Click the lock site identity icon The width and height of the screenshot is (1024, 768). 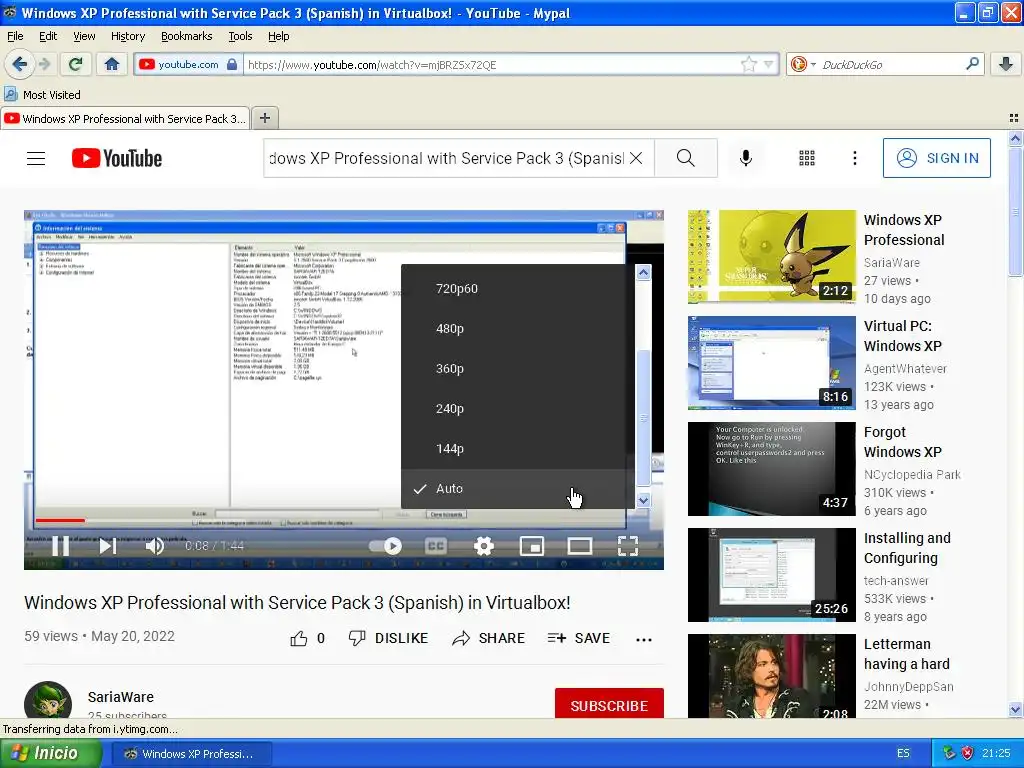(x=232, y=64)
